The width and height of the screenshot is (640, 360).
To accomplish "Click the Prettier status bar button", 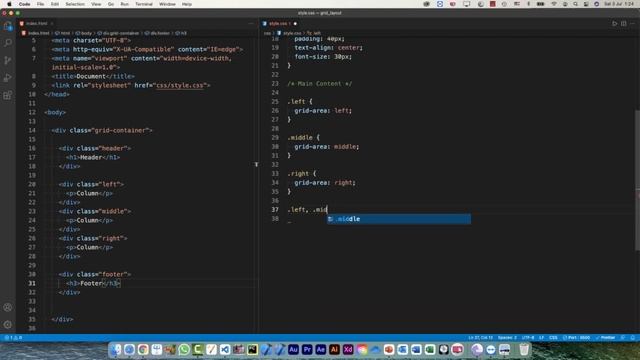I will coord(606,338).
